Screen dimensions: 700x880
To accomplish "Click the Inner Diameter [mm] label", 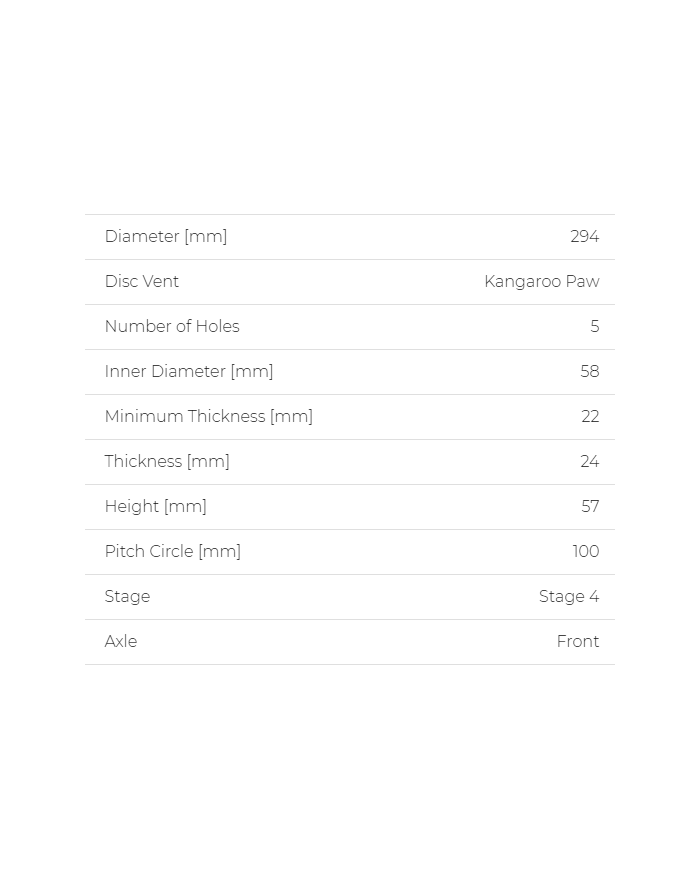I will (x=189, y=372).
